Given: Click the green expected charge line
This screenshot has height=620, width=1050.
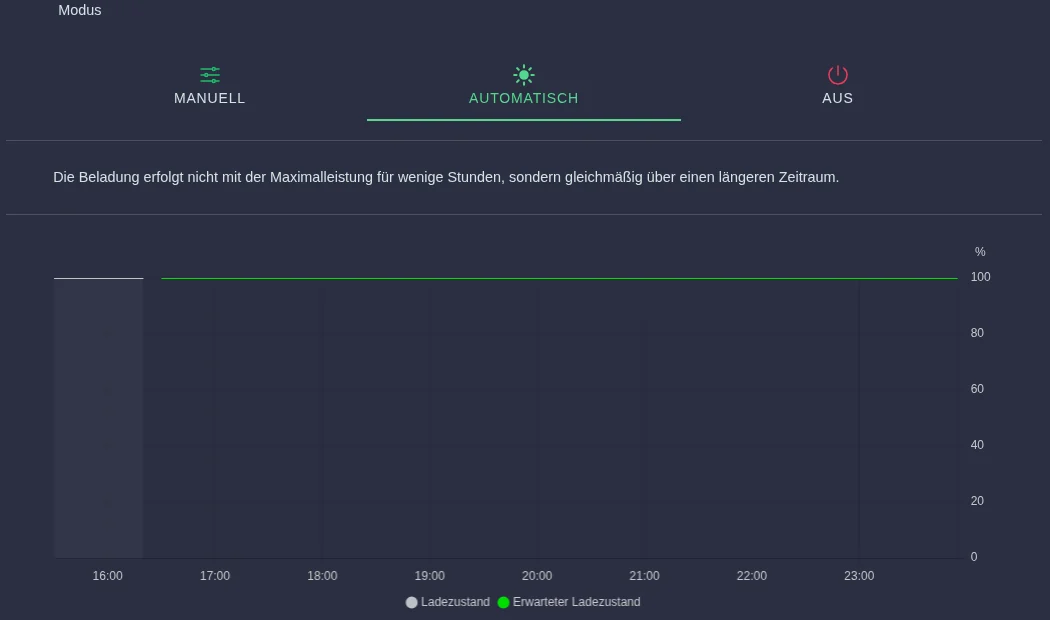Looking at the screenshot, I should (x=559, y=278).
